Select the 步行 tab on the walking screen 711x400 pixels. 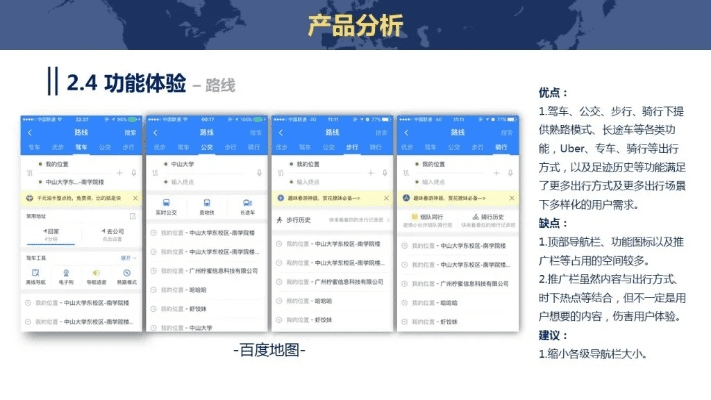(x=352, y=147)
